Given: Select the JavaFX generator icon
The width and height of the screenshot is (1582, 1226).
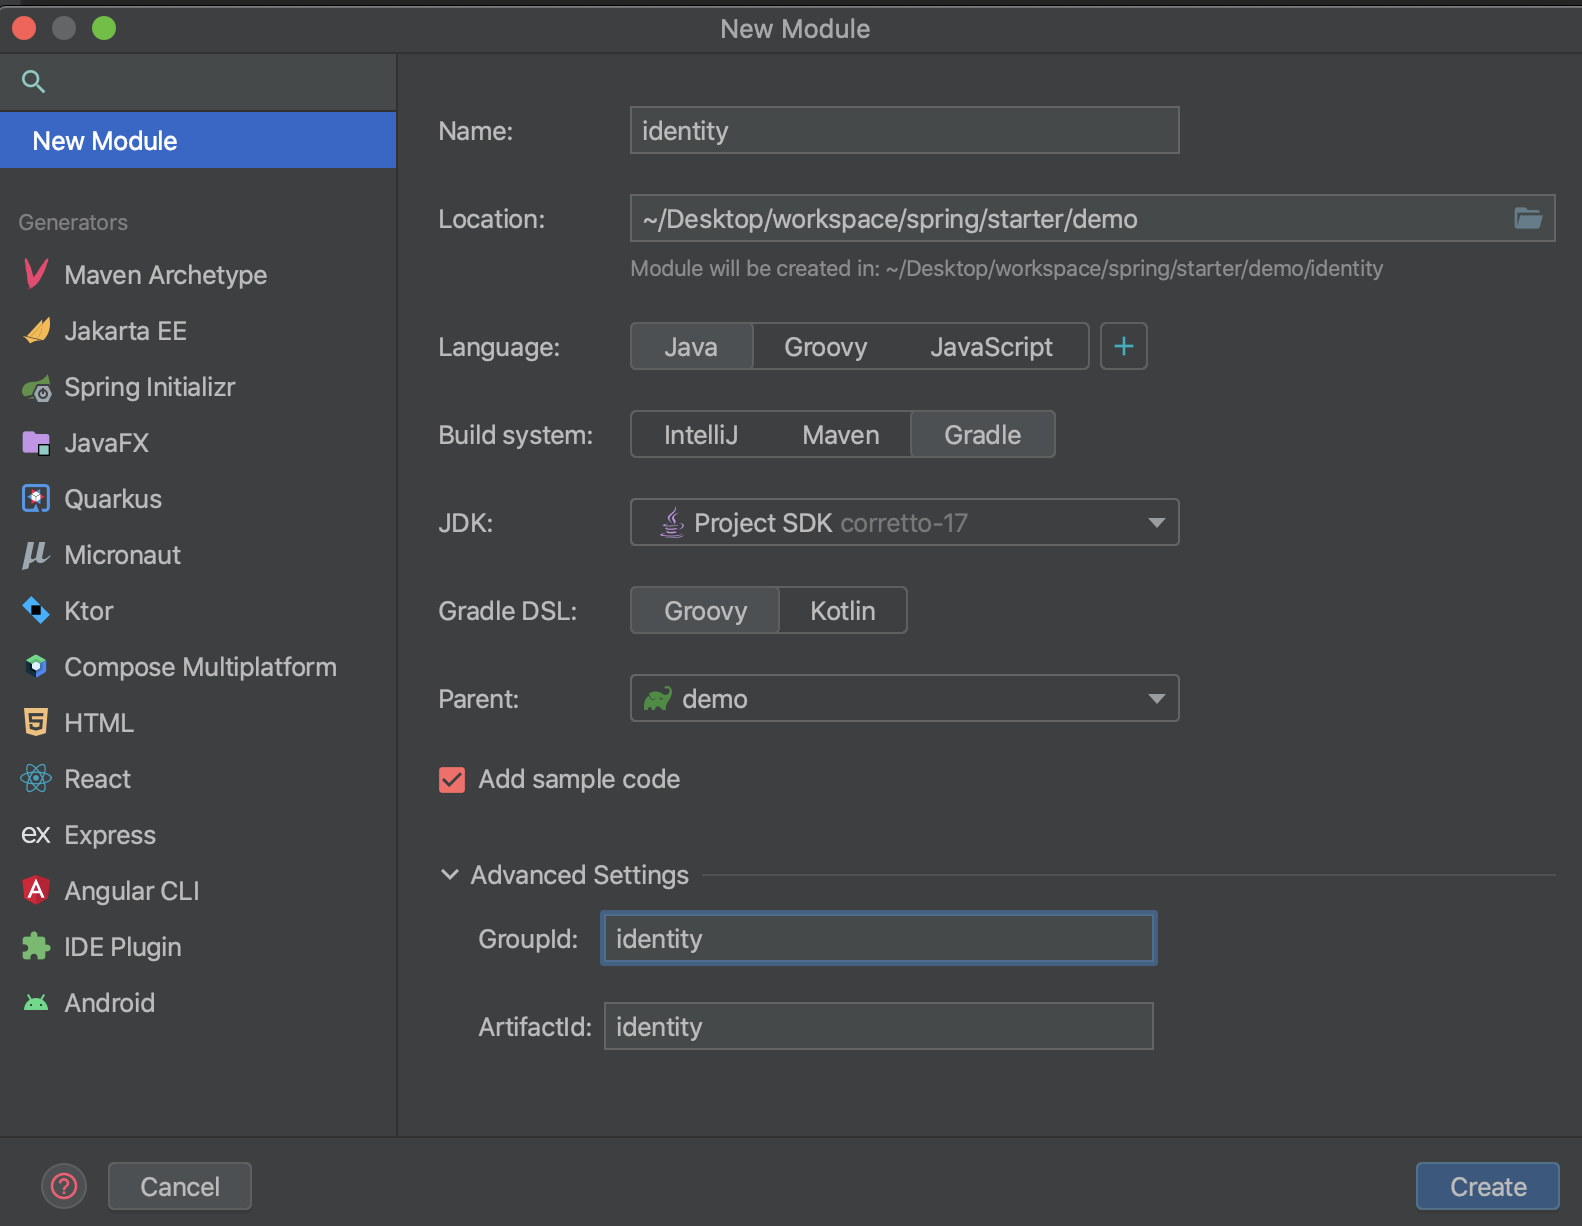Looking at the screenshot, I should tap(36, 443).
